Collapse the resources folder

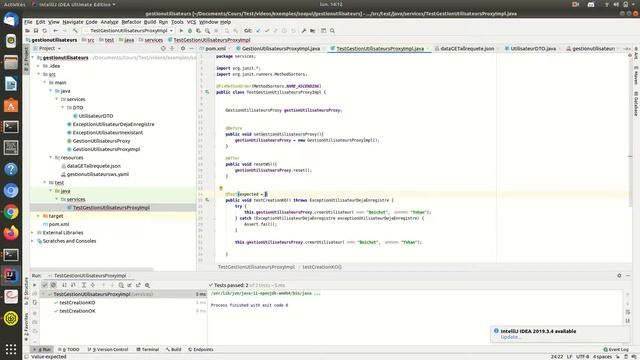[x=51, y=158]
